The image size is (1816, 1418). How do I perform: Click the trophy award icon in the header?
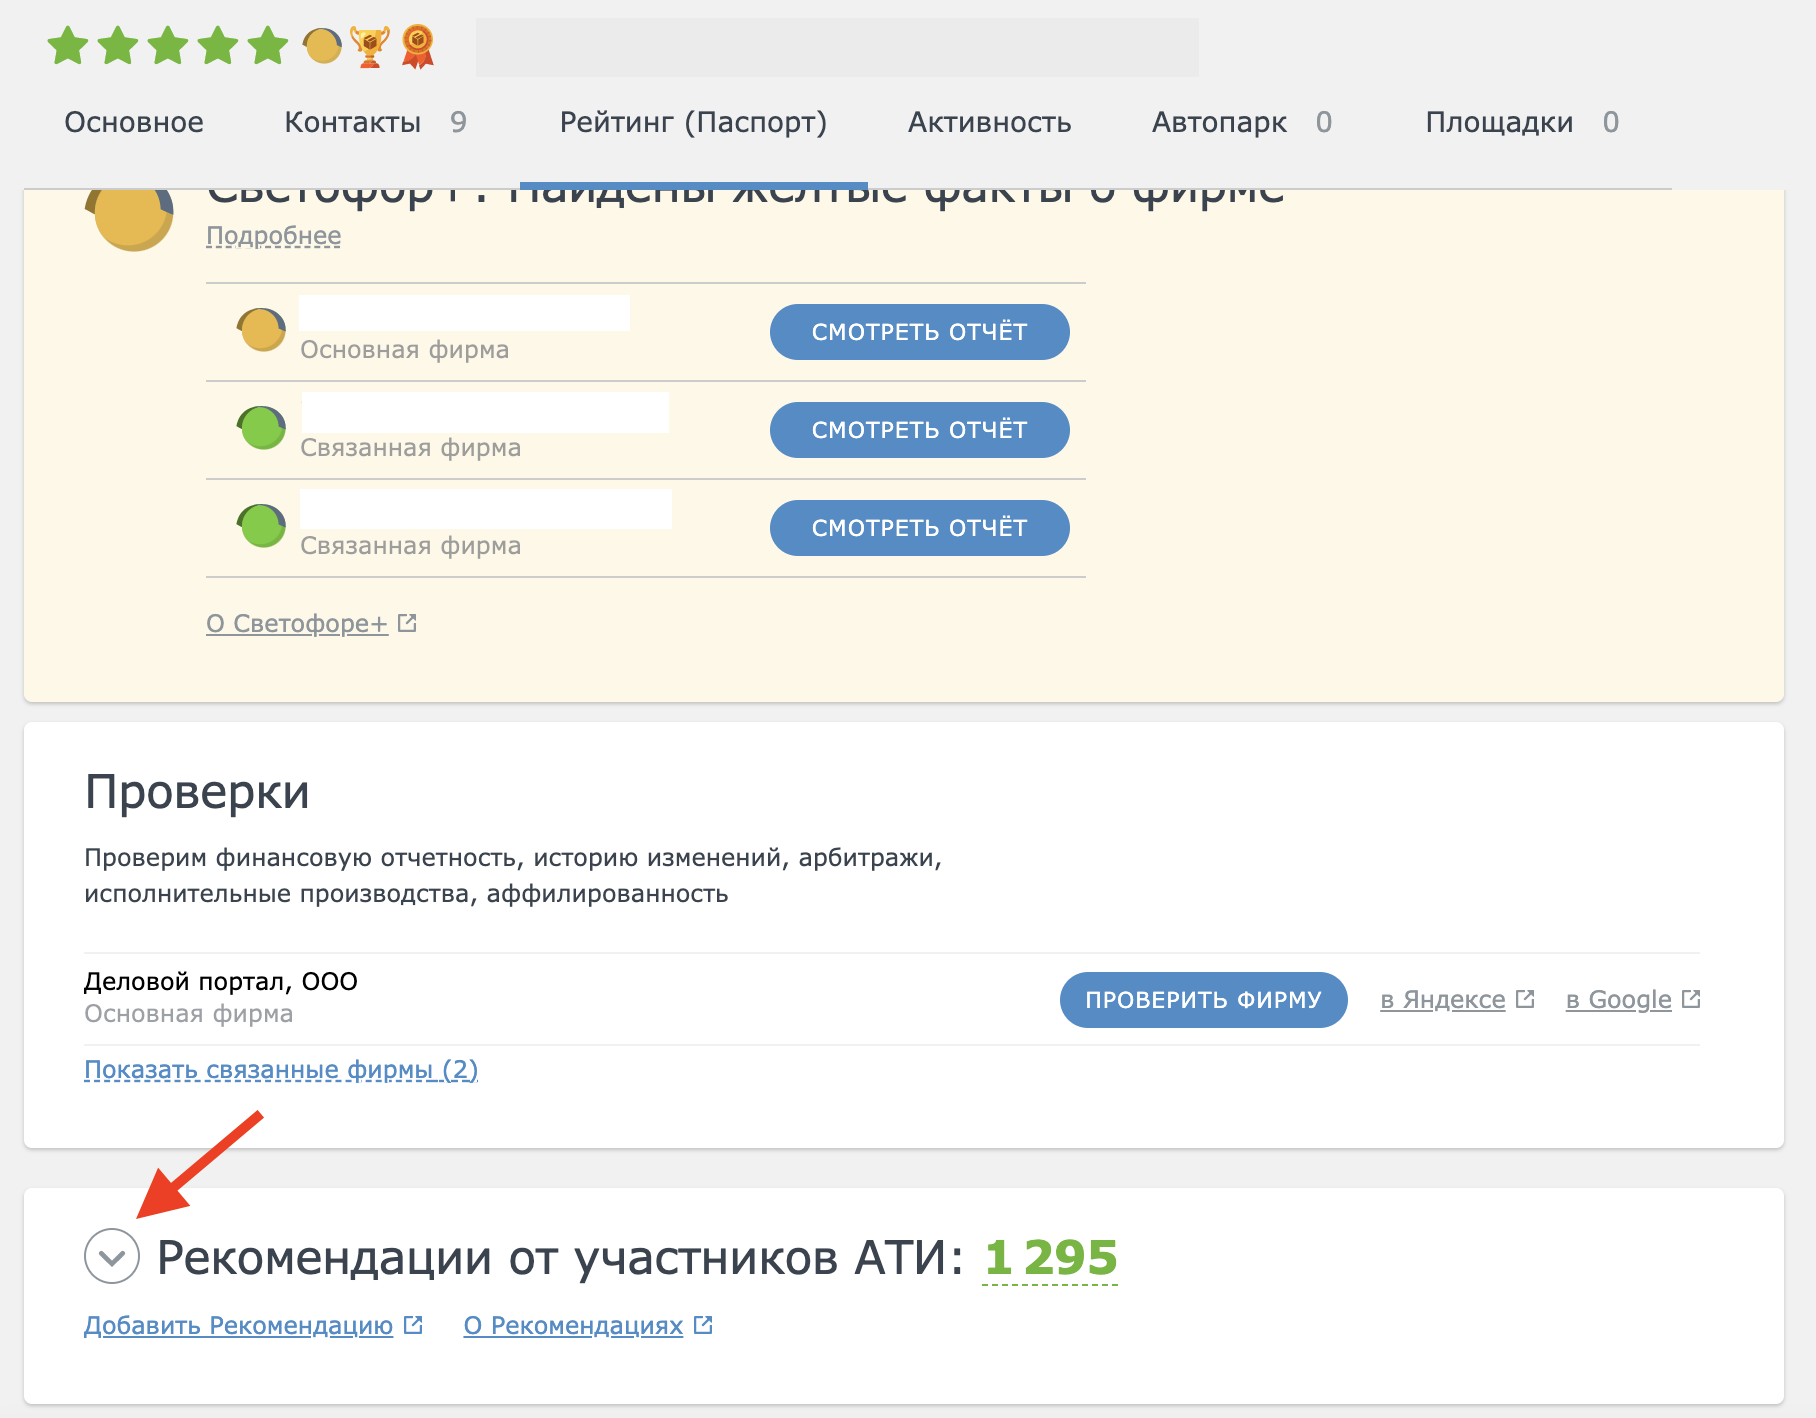point(370,47)
